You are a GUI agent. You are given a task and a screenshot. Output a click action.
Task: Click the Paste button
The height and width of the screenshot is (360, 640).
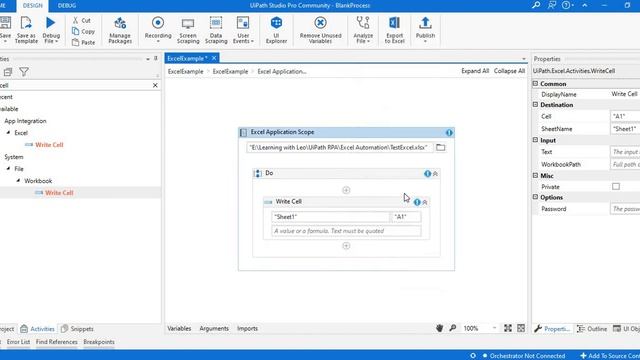pos(83,42)
